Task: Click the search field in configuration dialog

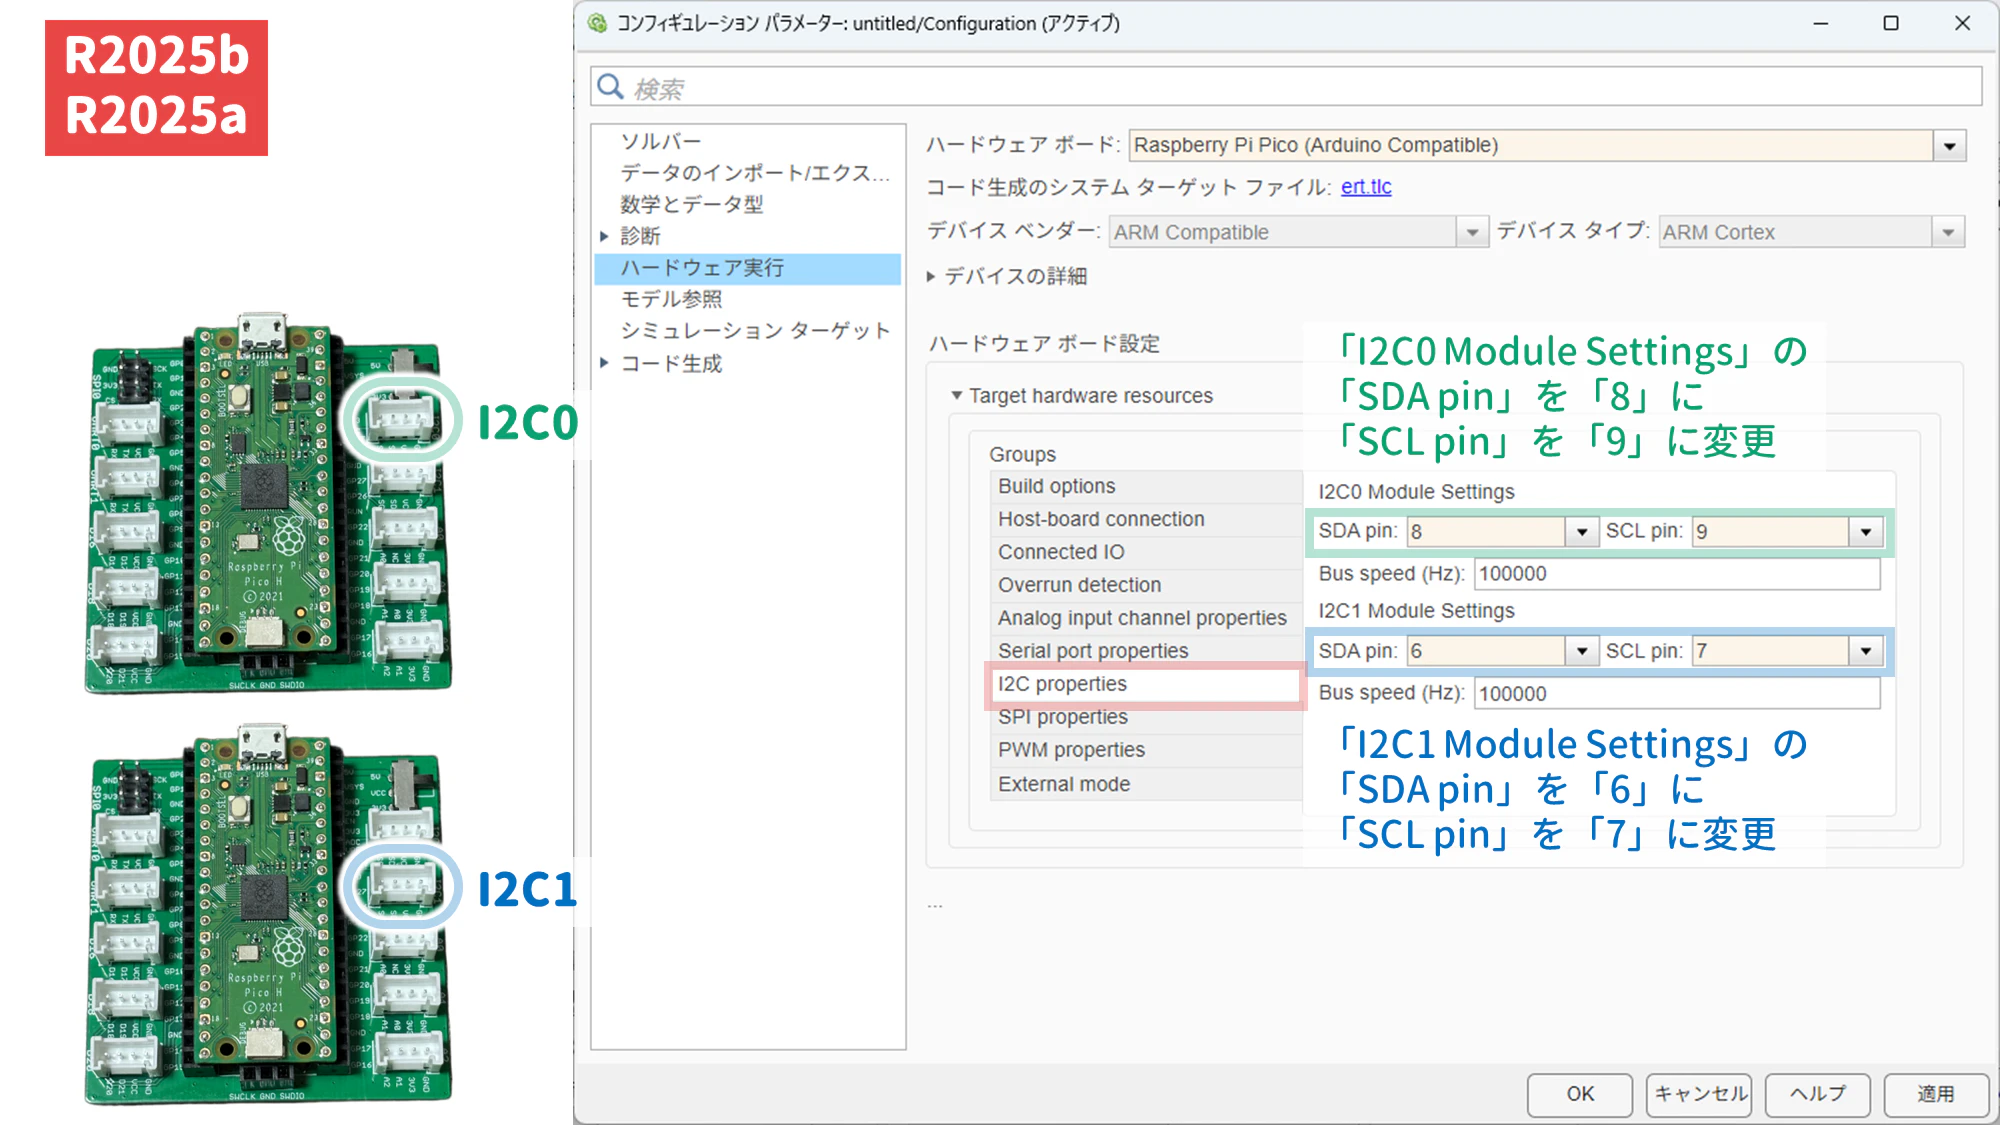Action: pyautogui.click(x=1286, y=87)
